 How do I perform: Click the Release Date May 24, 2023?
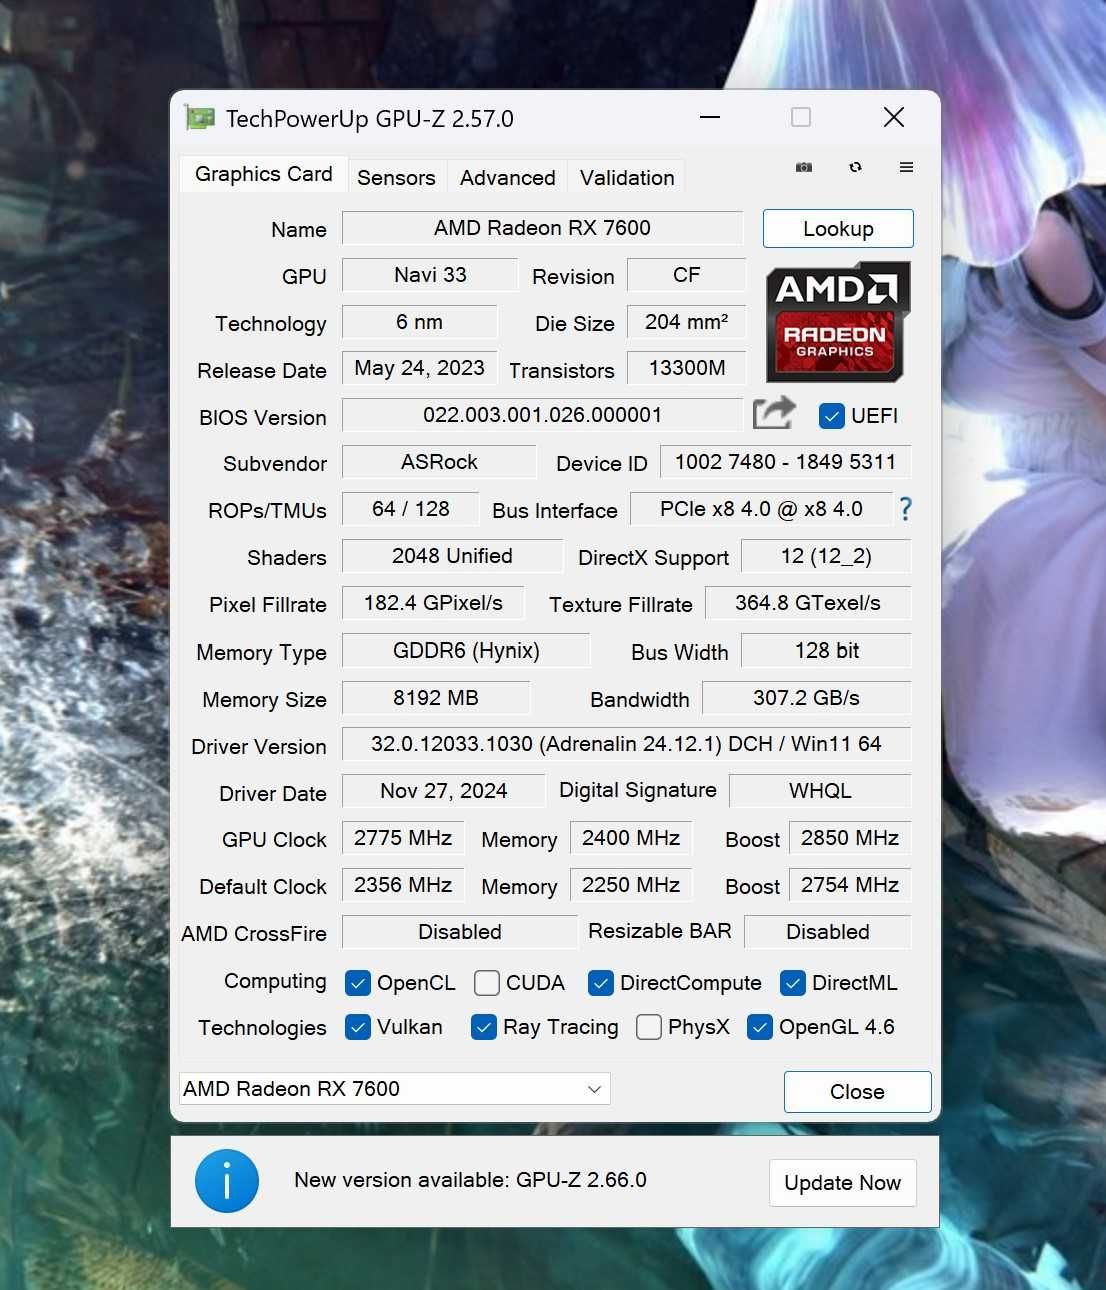(419, 368)
